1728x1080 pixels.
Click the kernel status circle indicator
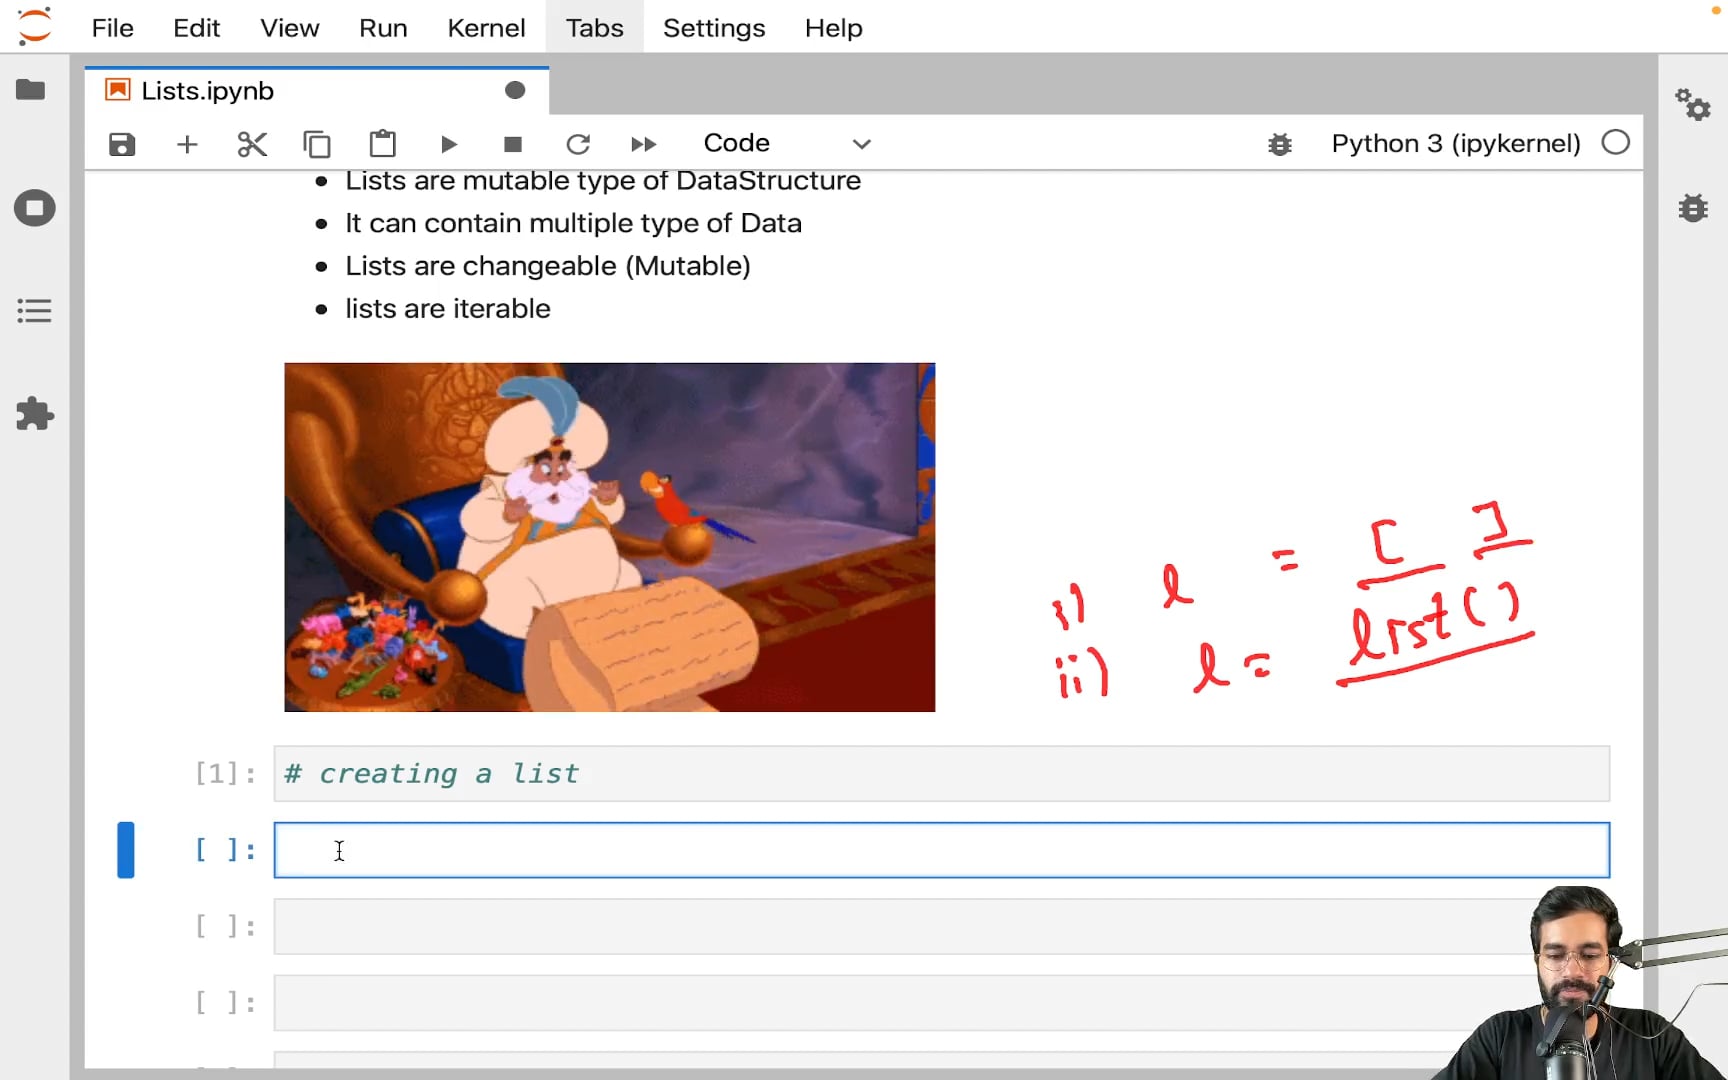coord(1615,143)
